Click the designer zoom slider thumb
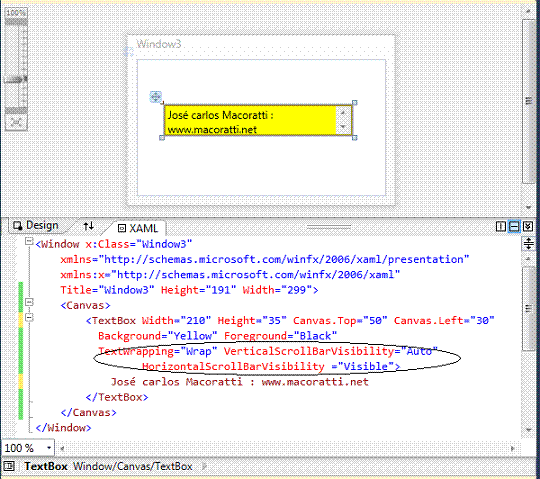The image size is (540, 479). pos(15,80)
